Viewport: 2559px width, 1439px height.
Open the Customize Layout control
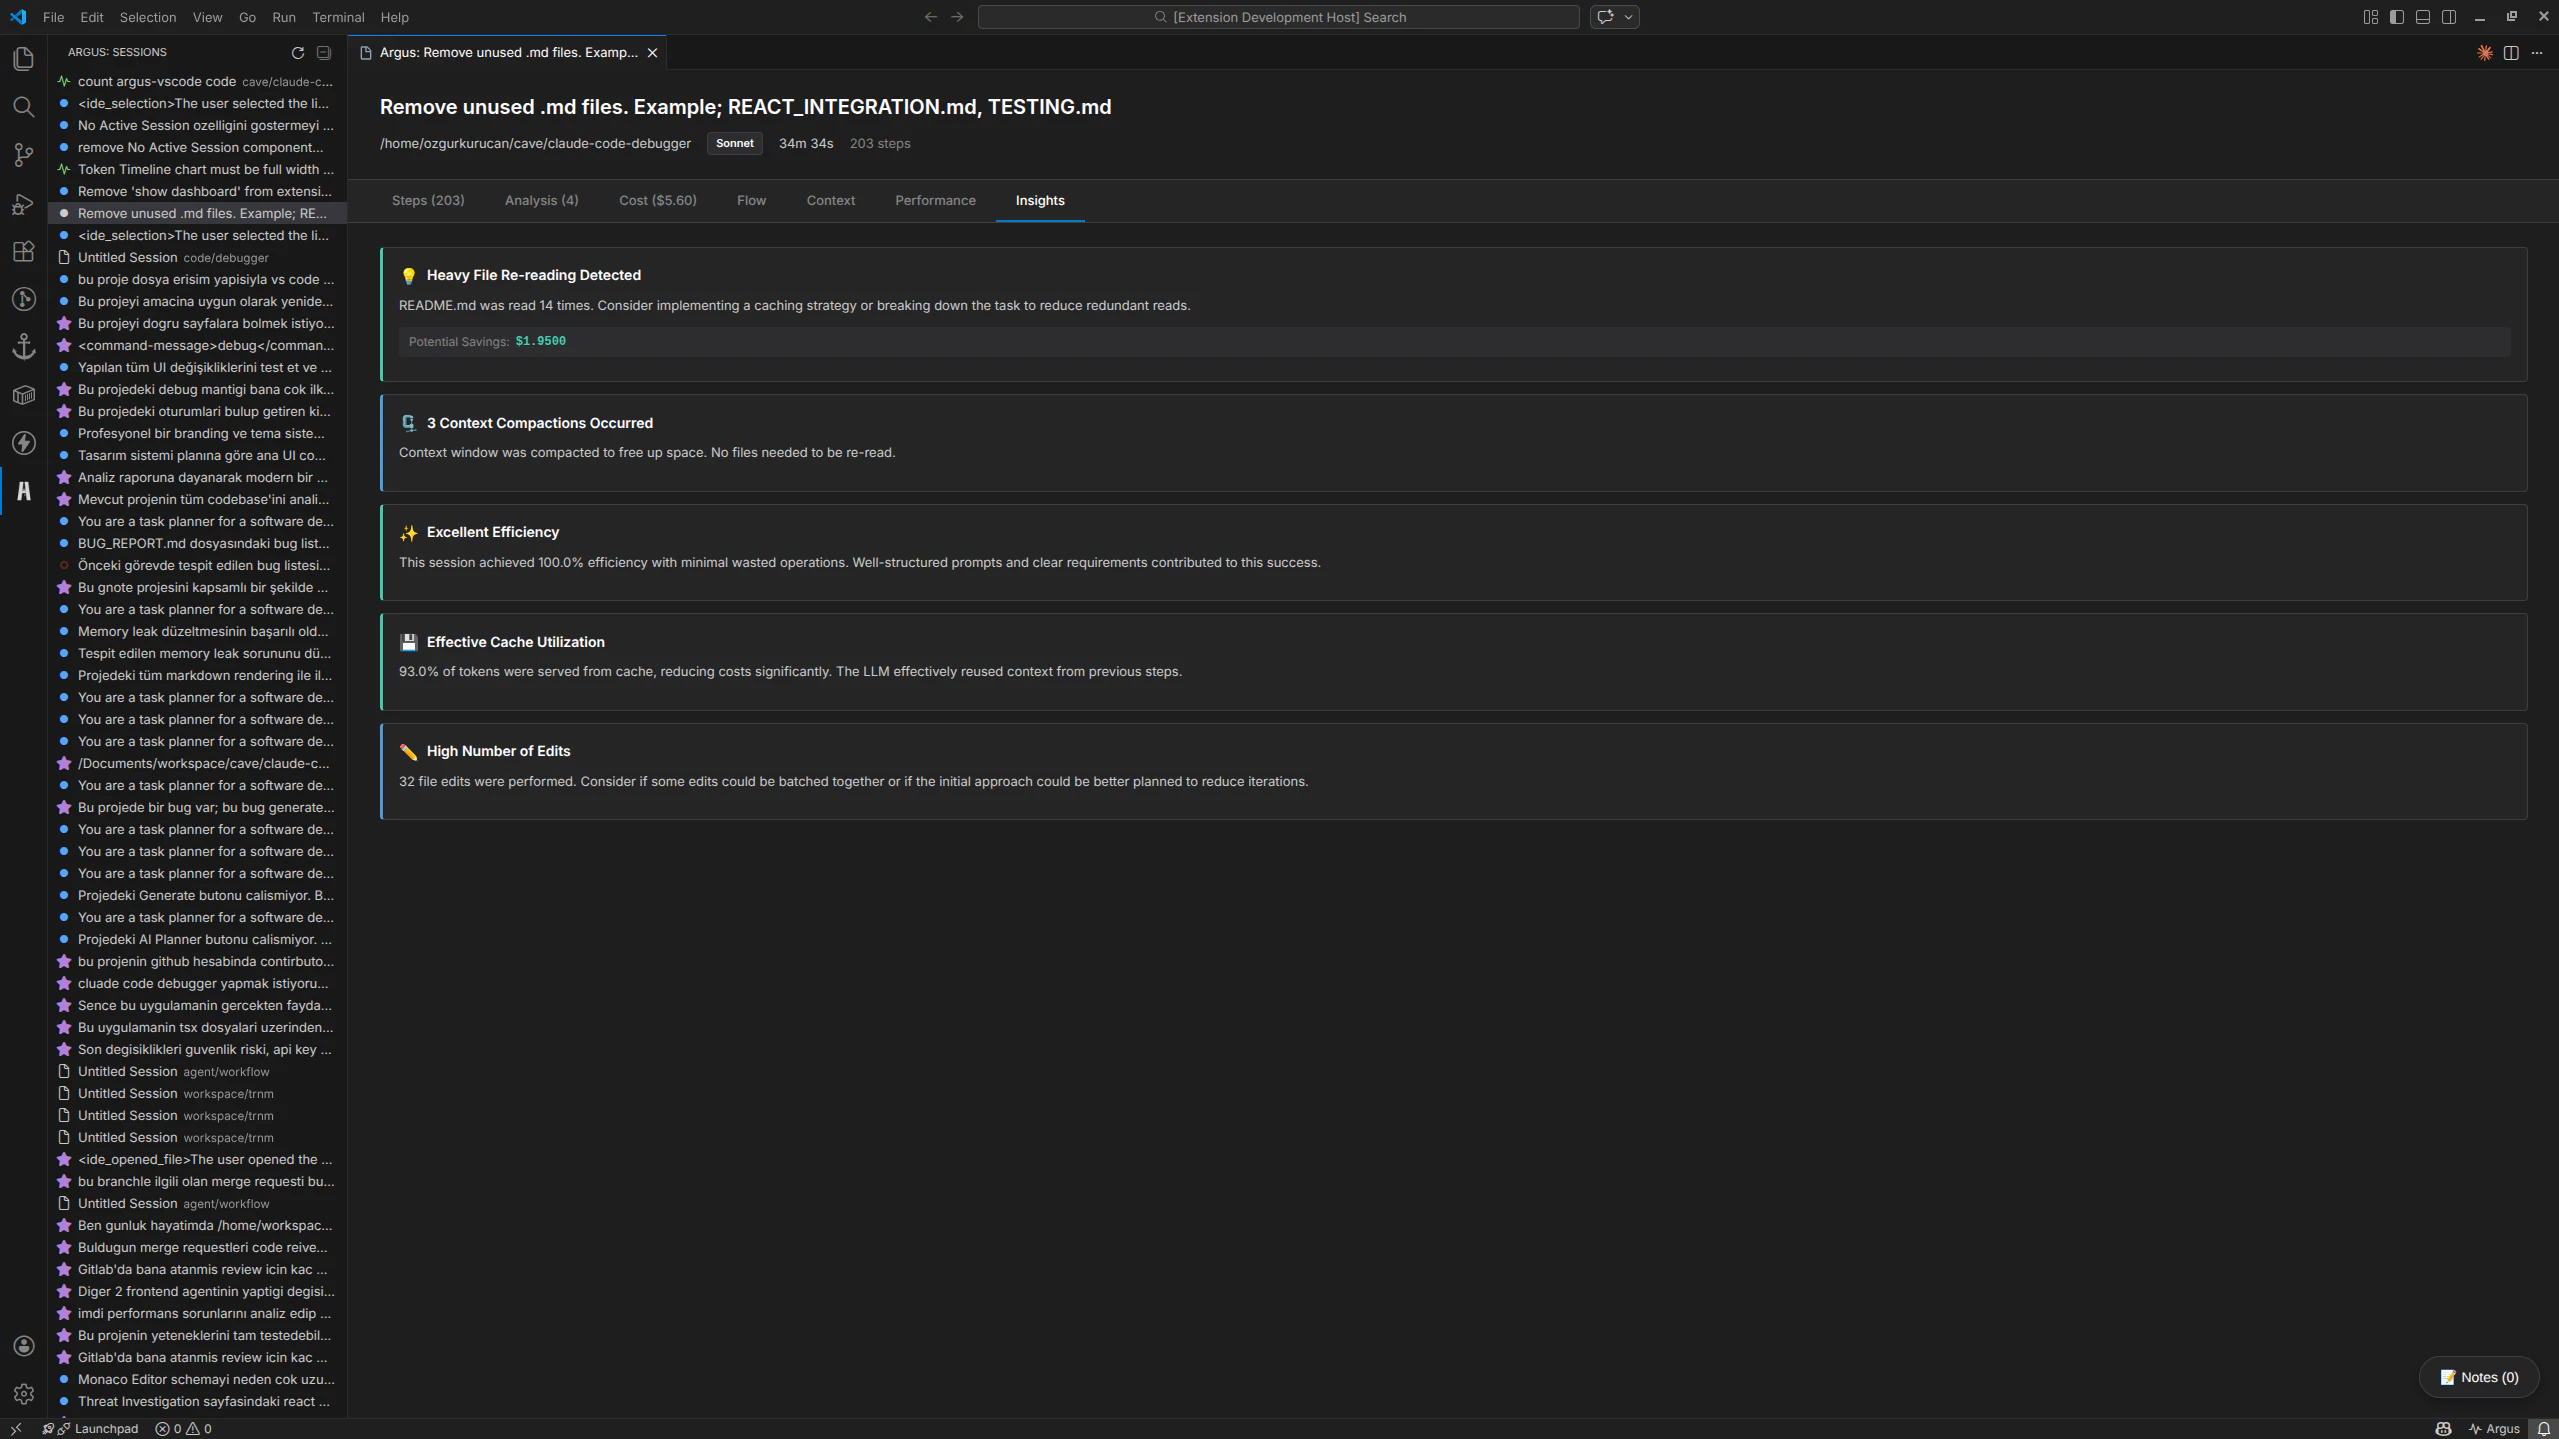[x=2370, y=17]
